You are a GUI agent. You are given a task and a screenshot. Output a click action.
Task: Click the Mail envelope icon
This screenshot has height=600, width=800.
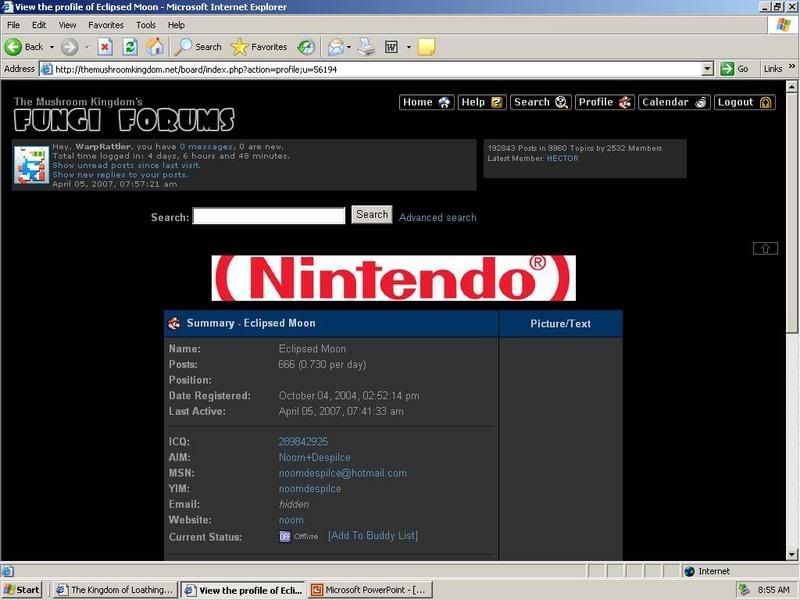[x=335, y=47]
